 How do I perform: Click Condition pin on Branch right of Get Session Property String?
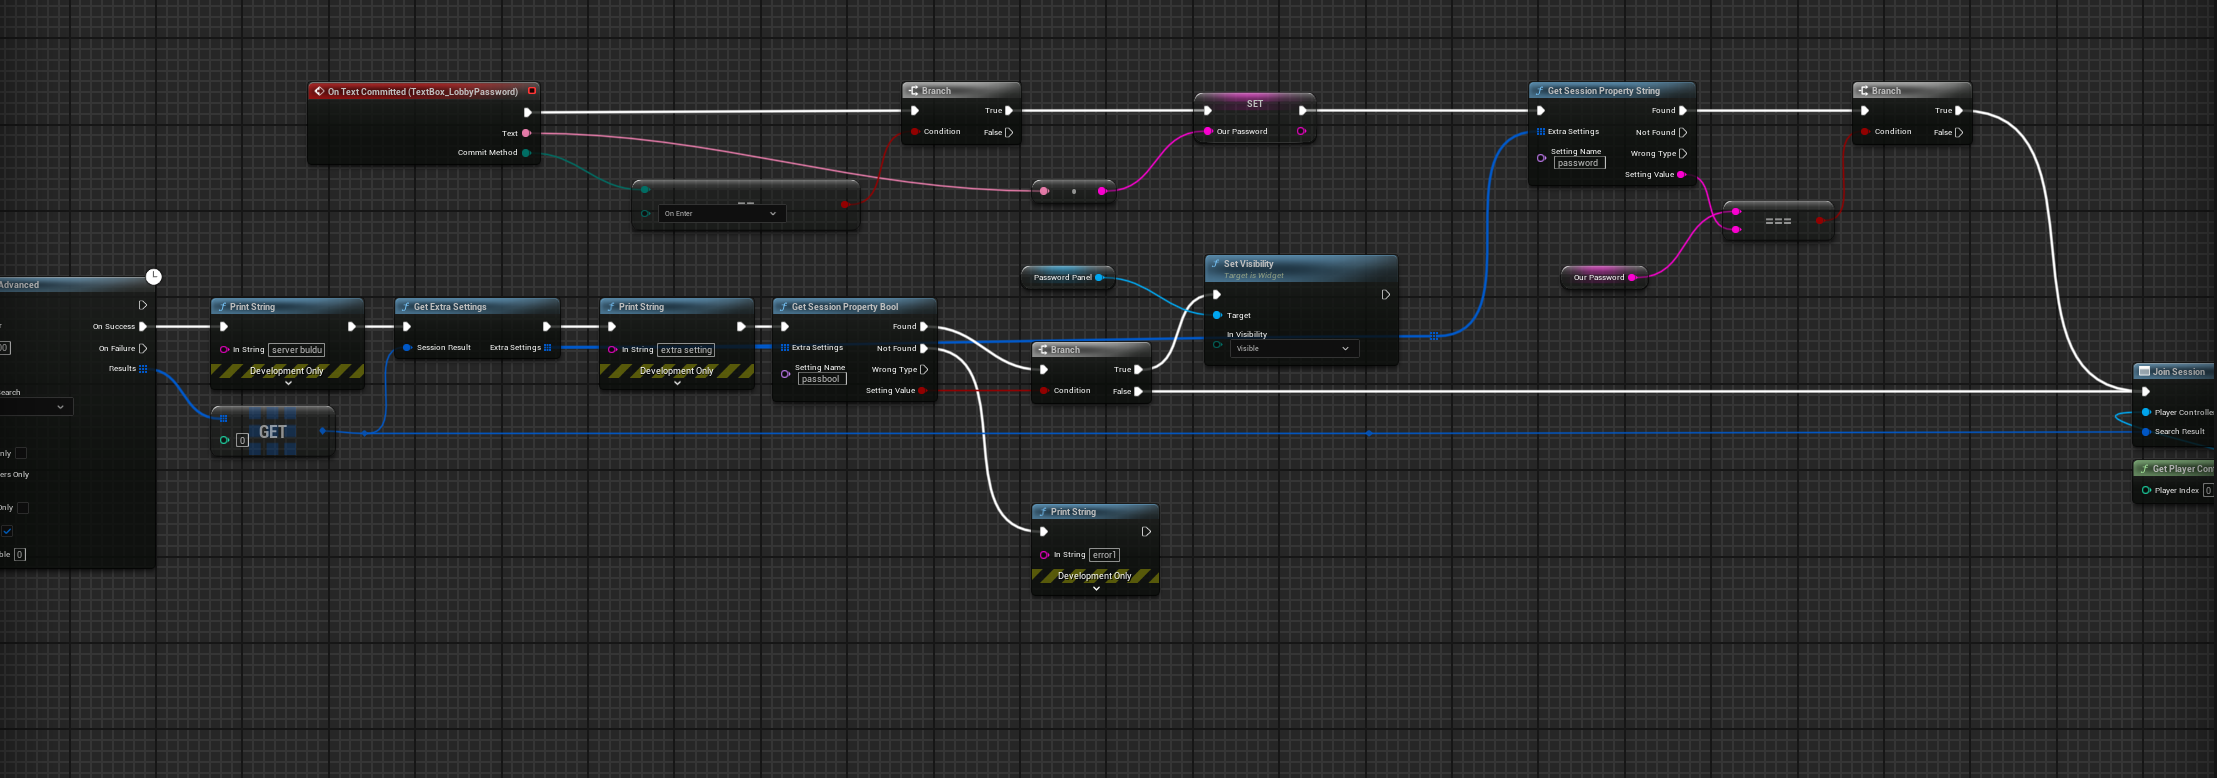pos(1865,132)
